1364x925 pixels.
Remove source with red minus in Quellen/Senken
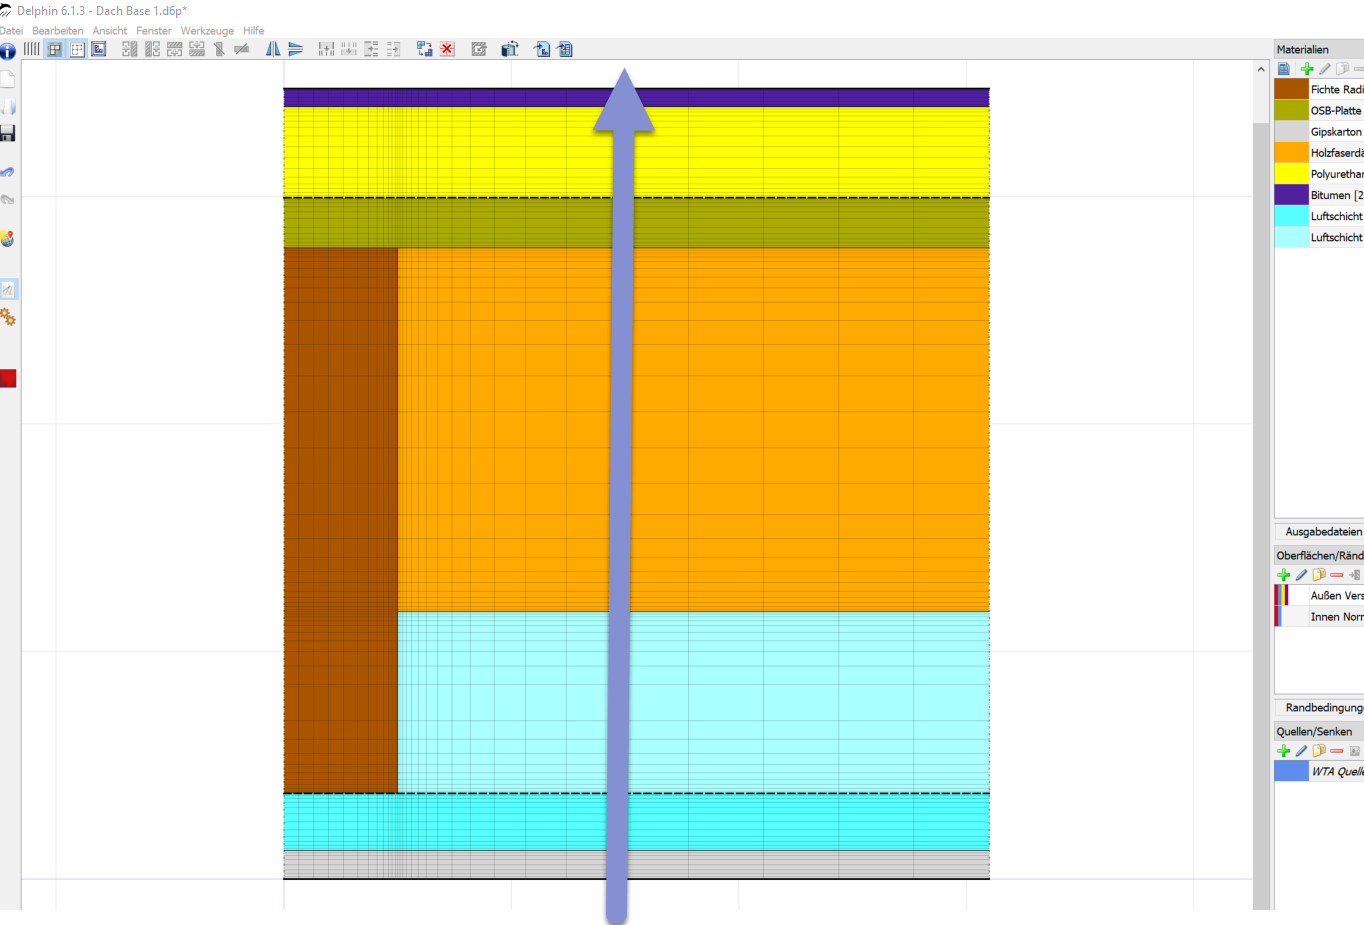point(1337,751)
